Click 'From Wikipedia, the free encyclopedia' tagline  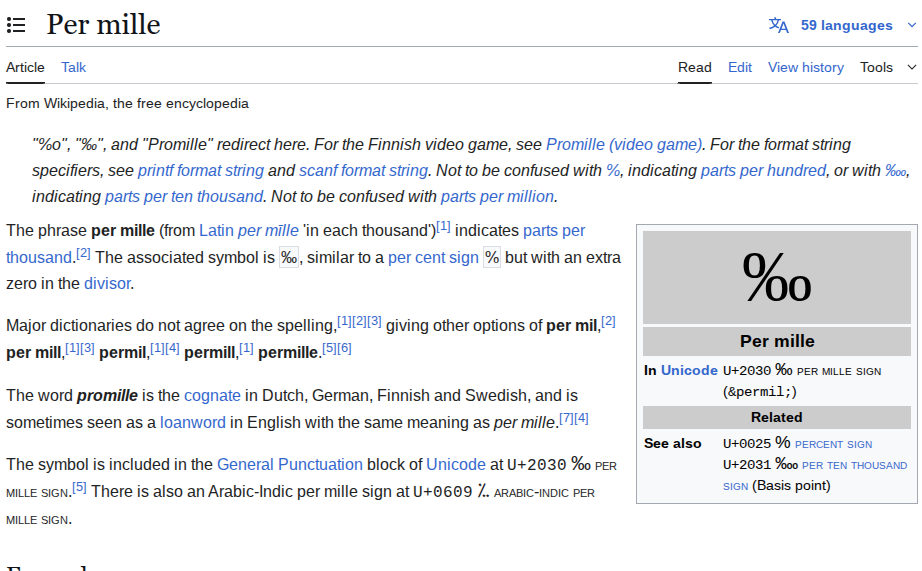click(x=128, y=103)
